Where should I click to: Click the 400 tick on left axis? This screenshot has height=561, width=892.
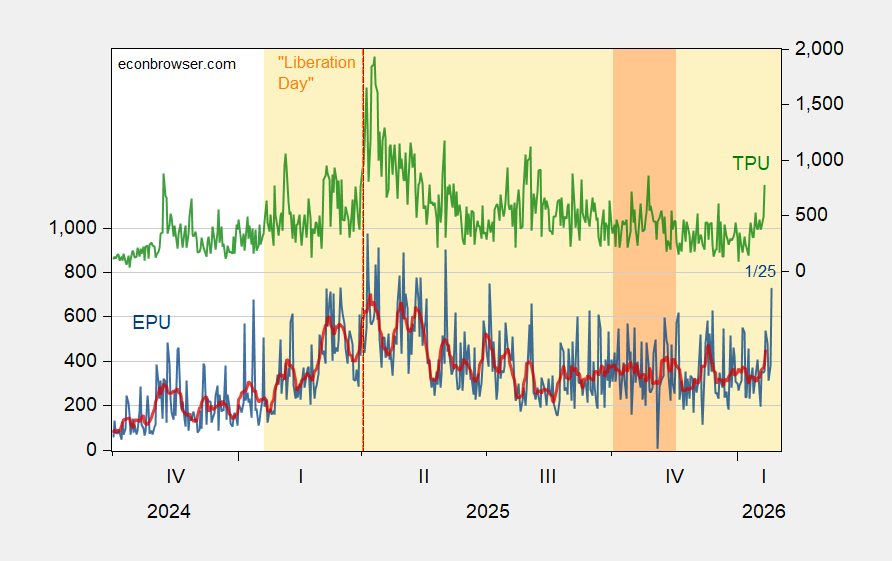pyautogui.click(x=80, y=361)
